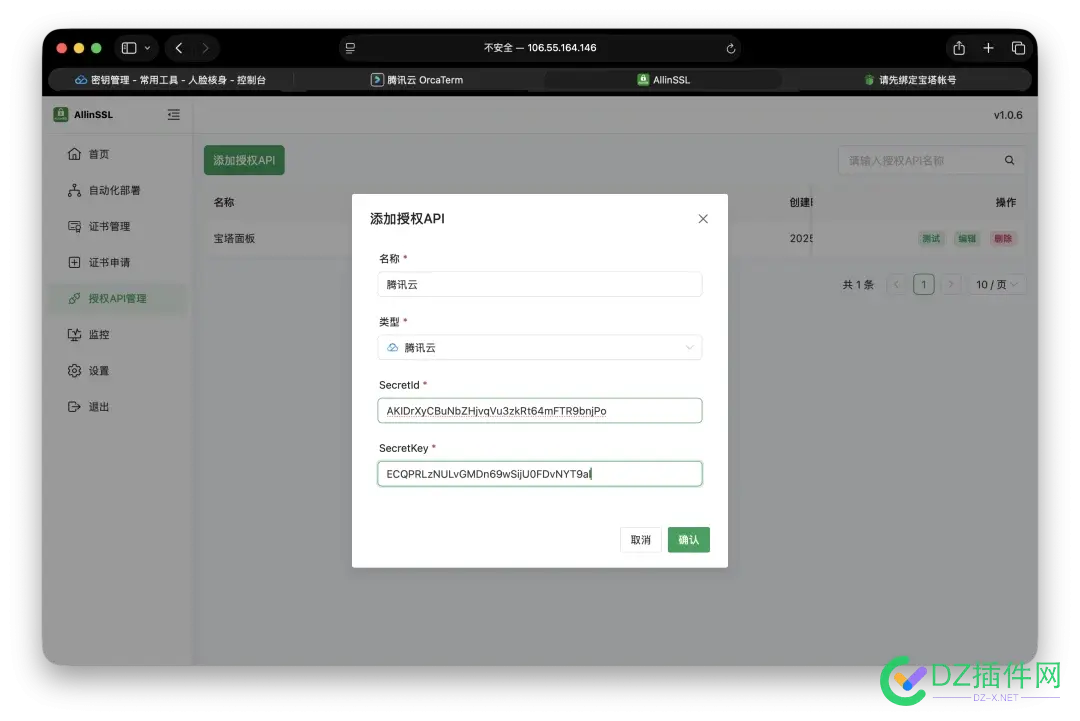Go back in Safari
The width and height of the screenshot is (1080, 721).
(x=179, y=48)
